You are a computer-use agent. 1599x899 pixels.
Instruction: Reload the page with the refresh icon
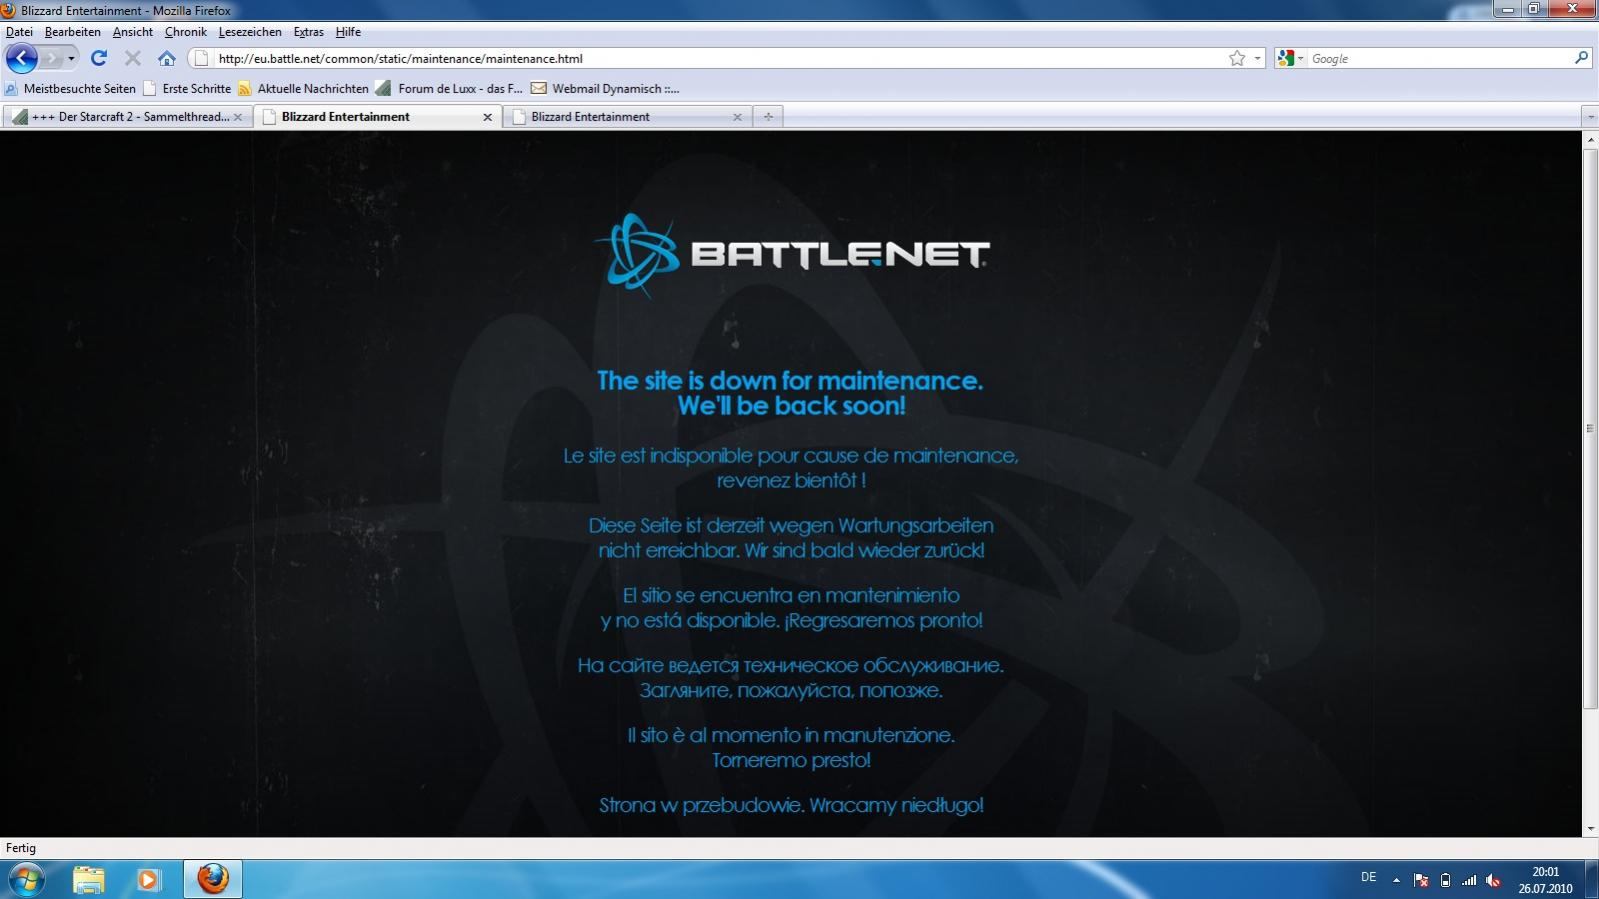point(98,58)
